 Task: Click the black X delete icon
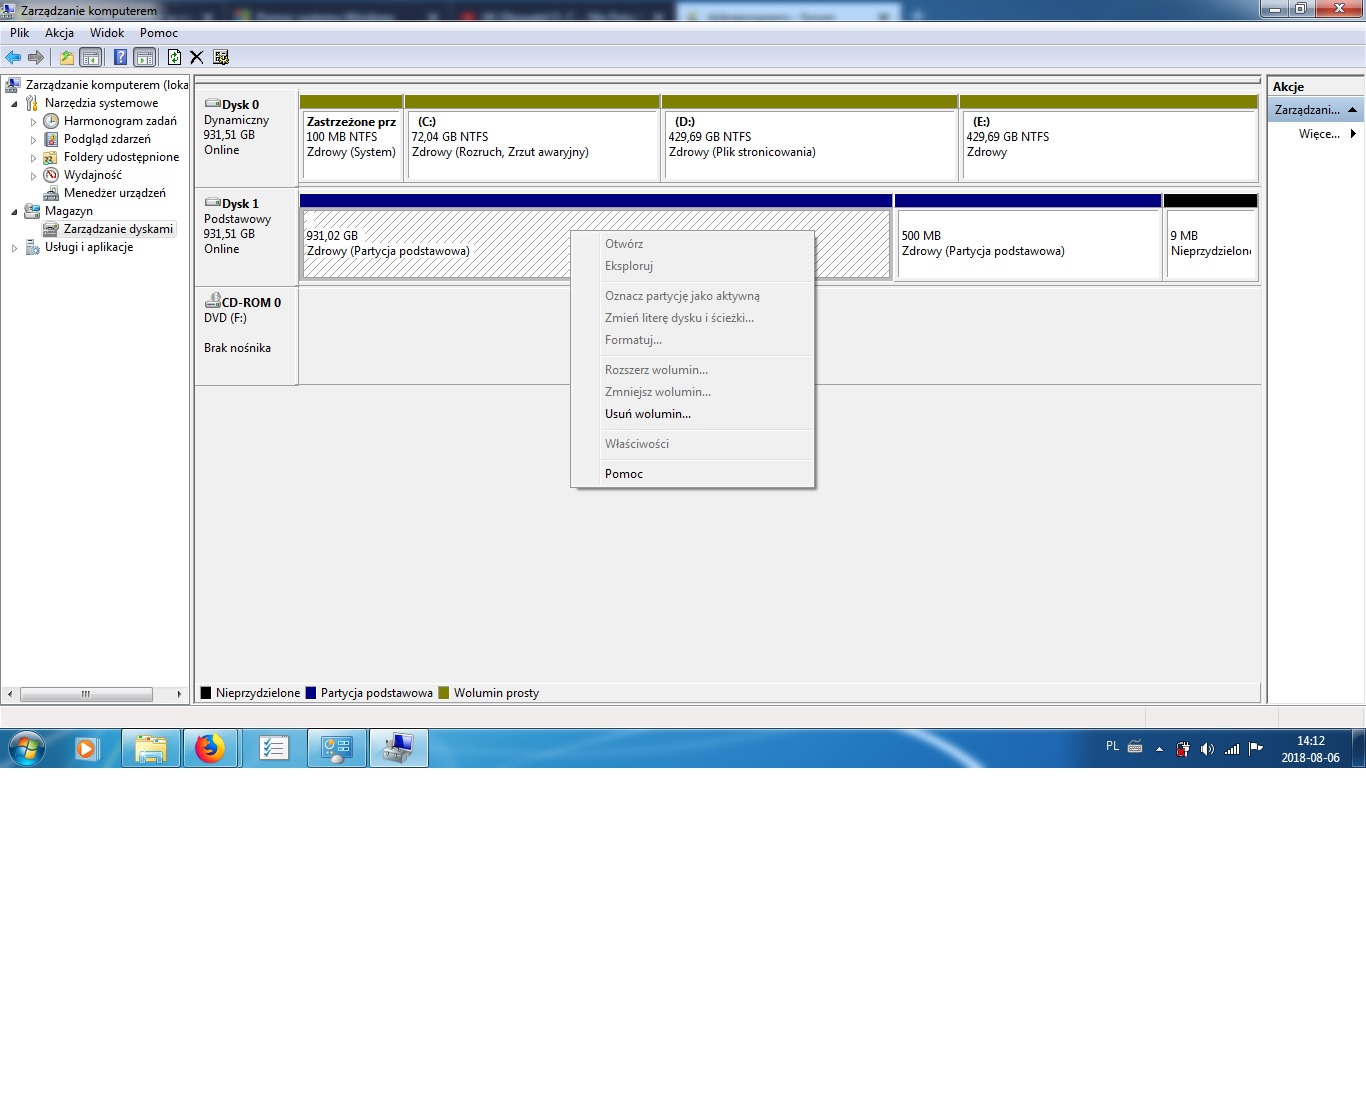[x=197, y=57]
